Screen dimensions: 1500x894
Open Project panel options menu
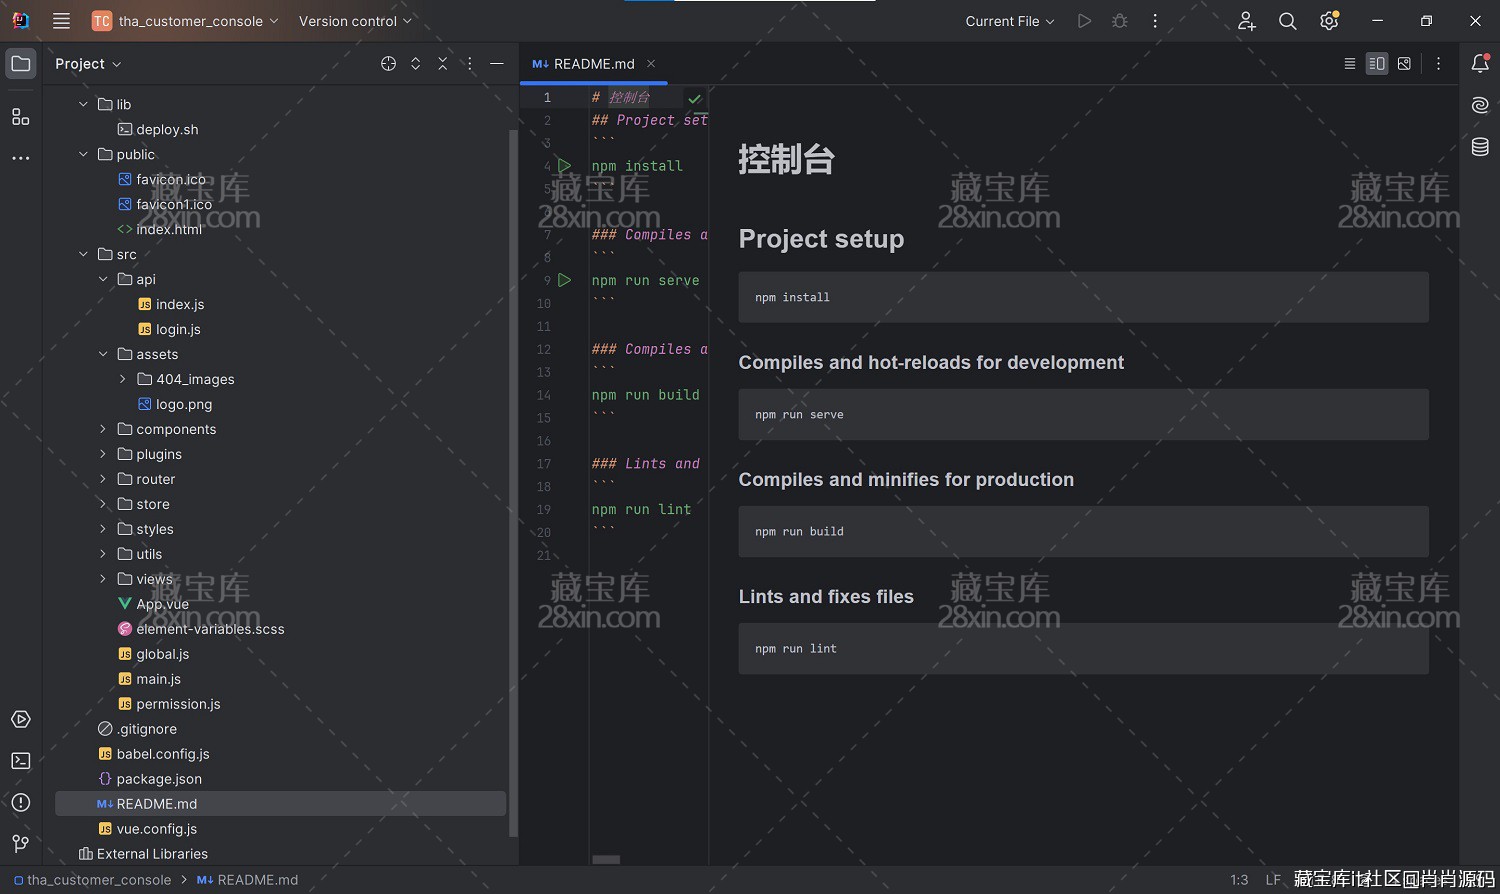point(470,64)
